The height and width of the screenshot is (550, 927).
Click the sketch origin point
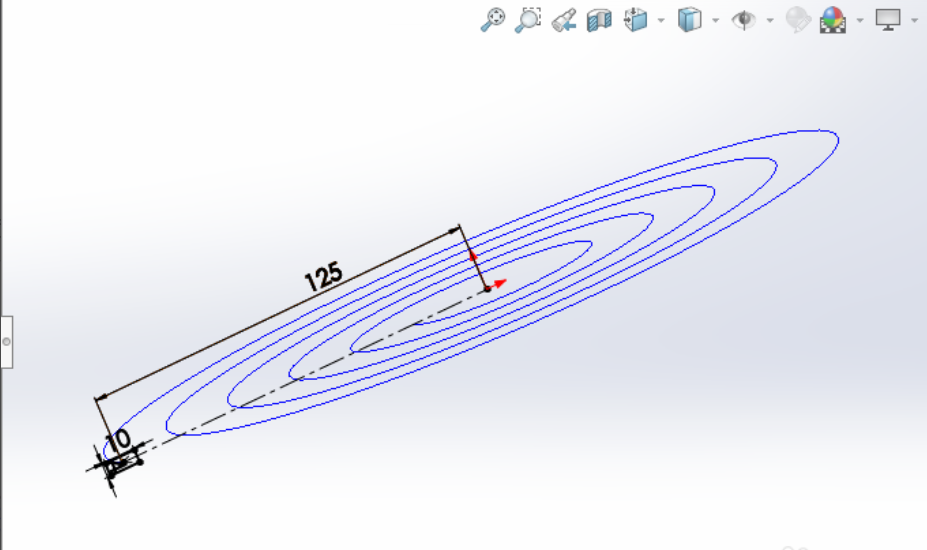click(x=488, y=289)
